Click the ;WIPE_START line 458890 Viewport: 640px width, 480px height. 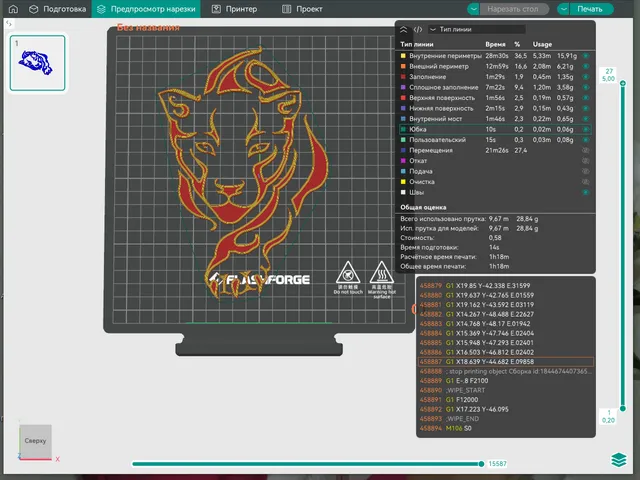(506, 390)
